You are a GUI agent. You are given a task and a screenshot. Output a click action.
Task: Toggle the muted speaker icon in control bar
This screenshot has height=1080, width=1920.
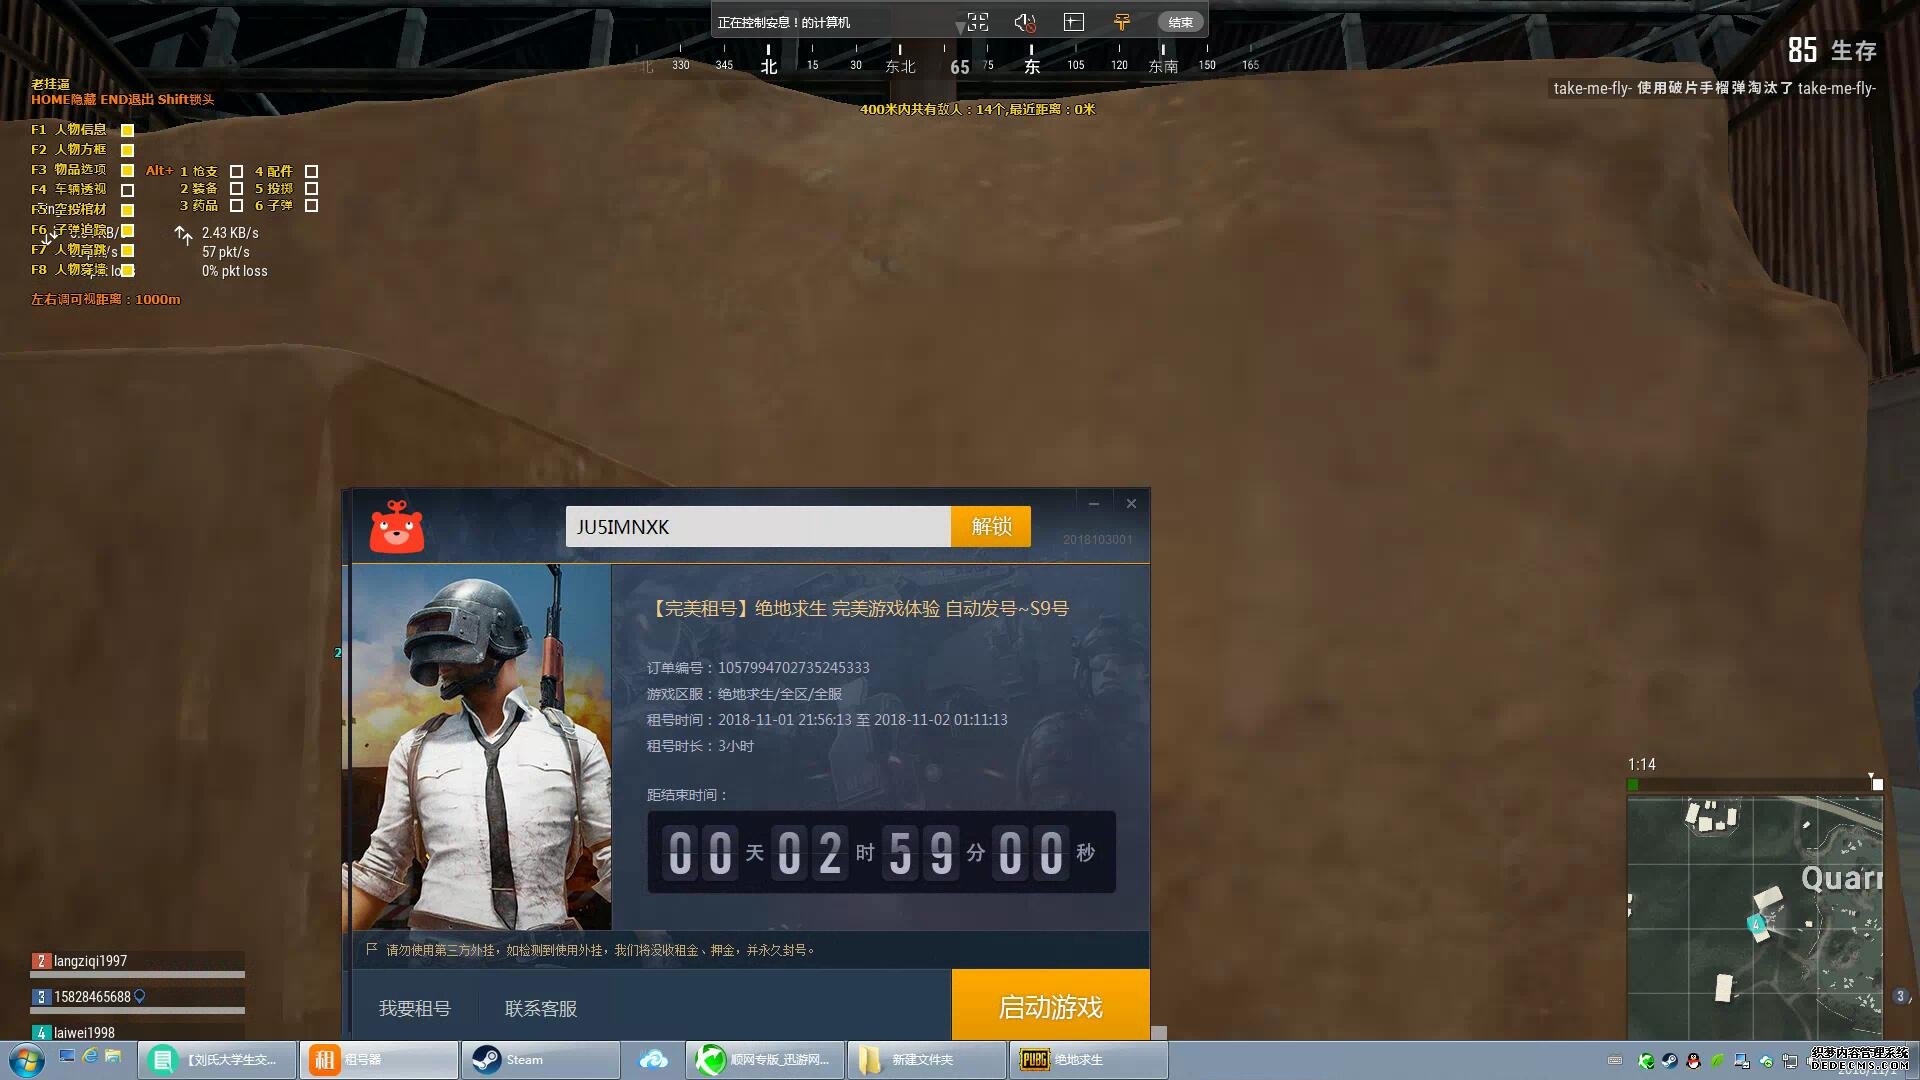1025,22
